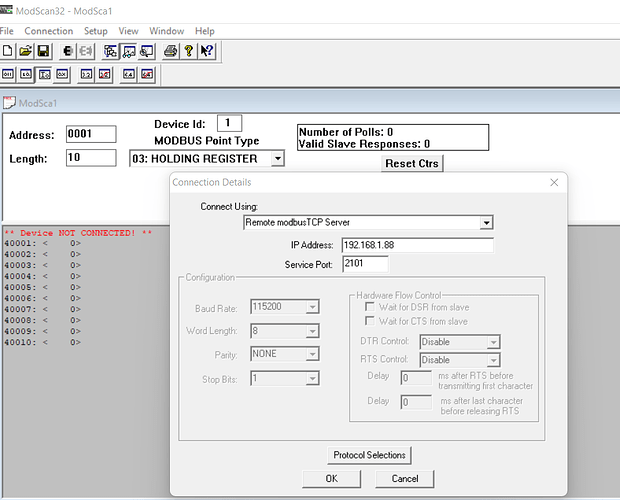Image resolution: width=620 pixels, height=500 pixels.
Task: Open the Parity NONE dropdown
Action: click(312, 354)
